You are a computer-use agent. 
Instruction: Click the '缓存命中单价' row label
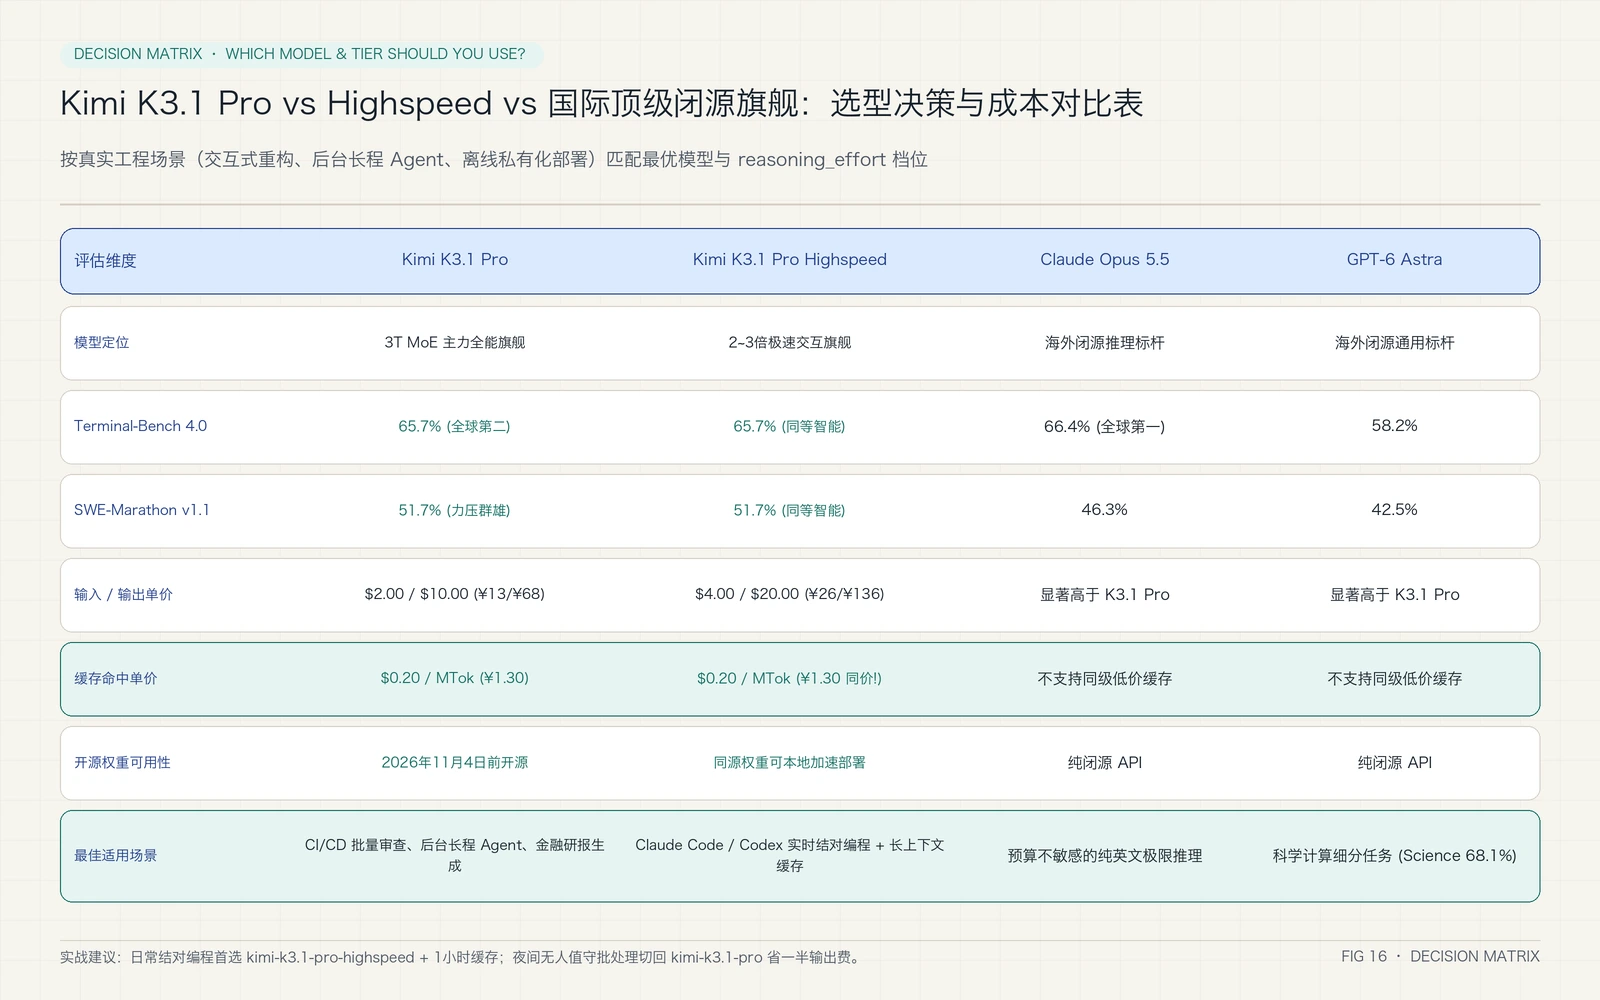tap(116, 679)
